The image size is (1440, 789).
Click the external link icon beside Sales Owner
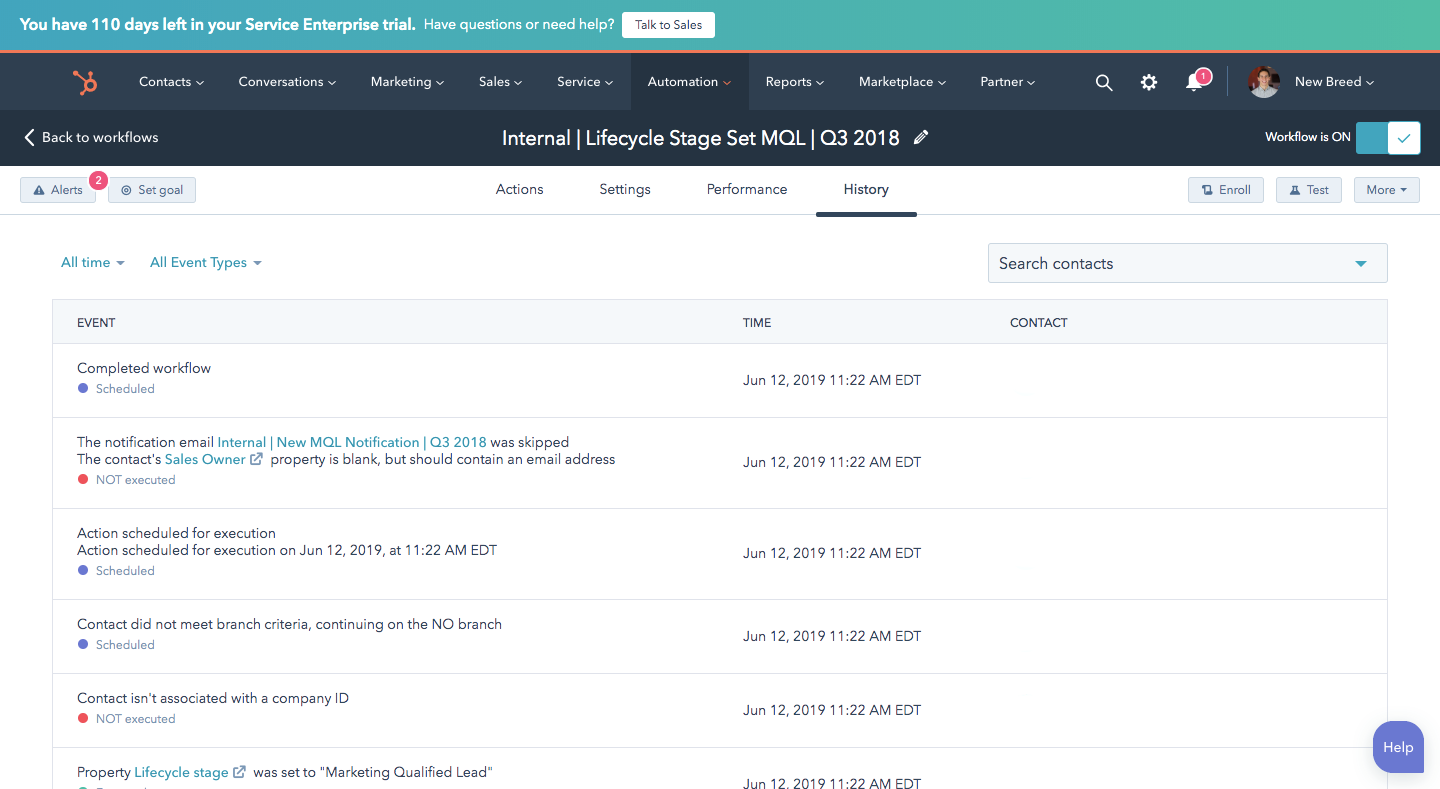pos(256,459)
